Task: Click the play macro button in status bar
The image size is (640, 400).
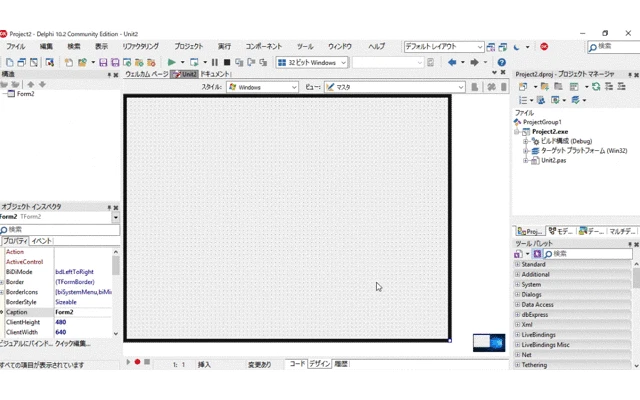Action: (x=128, y=362)
